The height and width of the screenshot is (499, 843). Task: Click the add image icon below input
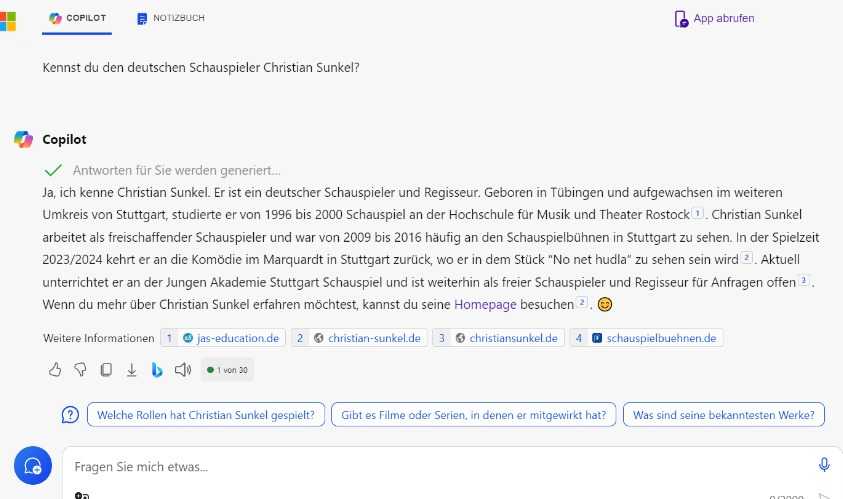click(x=82, y=496)
